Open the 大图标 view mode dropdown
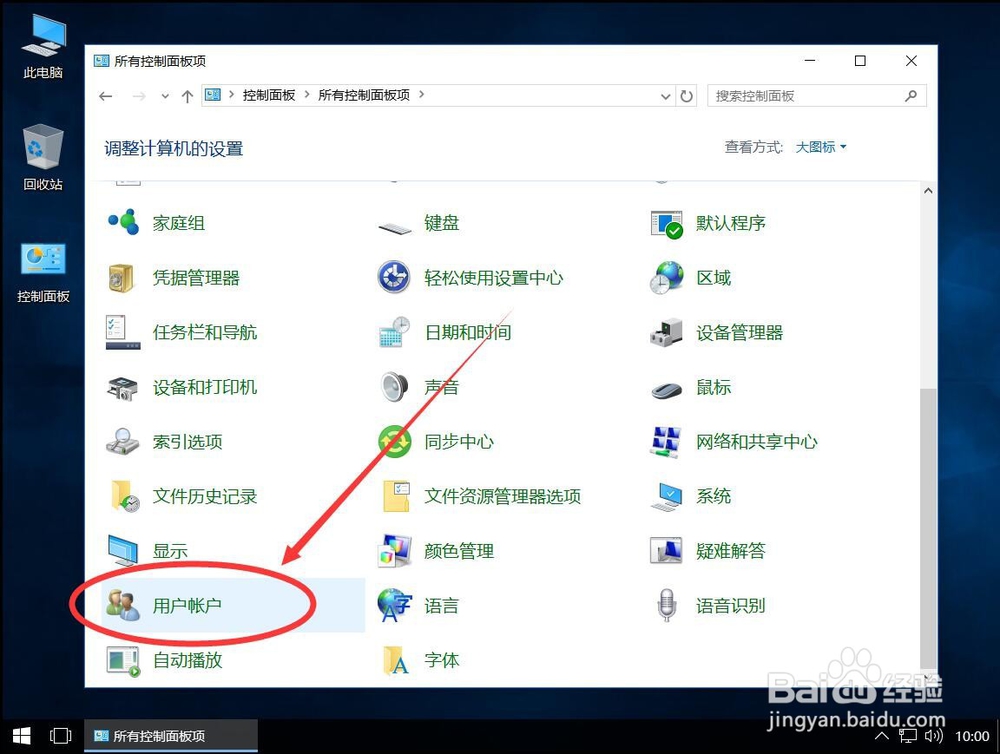 click(x=819, y=146)
